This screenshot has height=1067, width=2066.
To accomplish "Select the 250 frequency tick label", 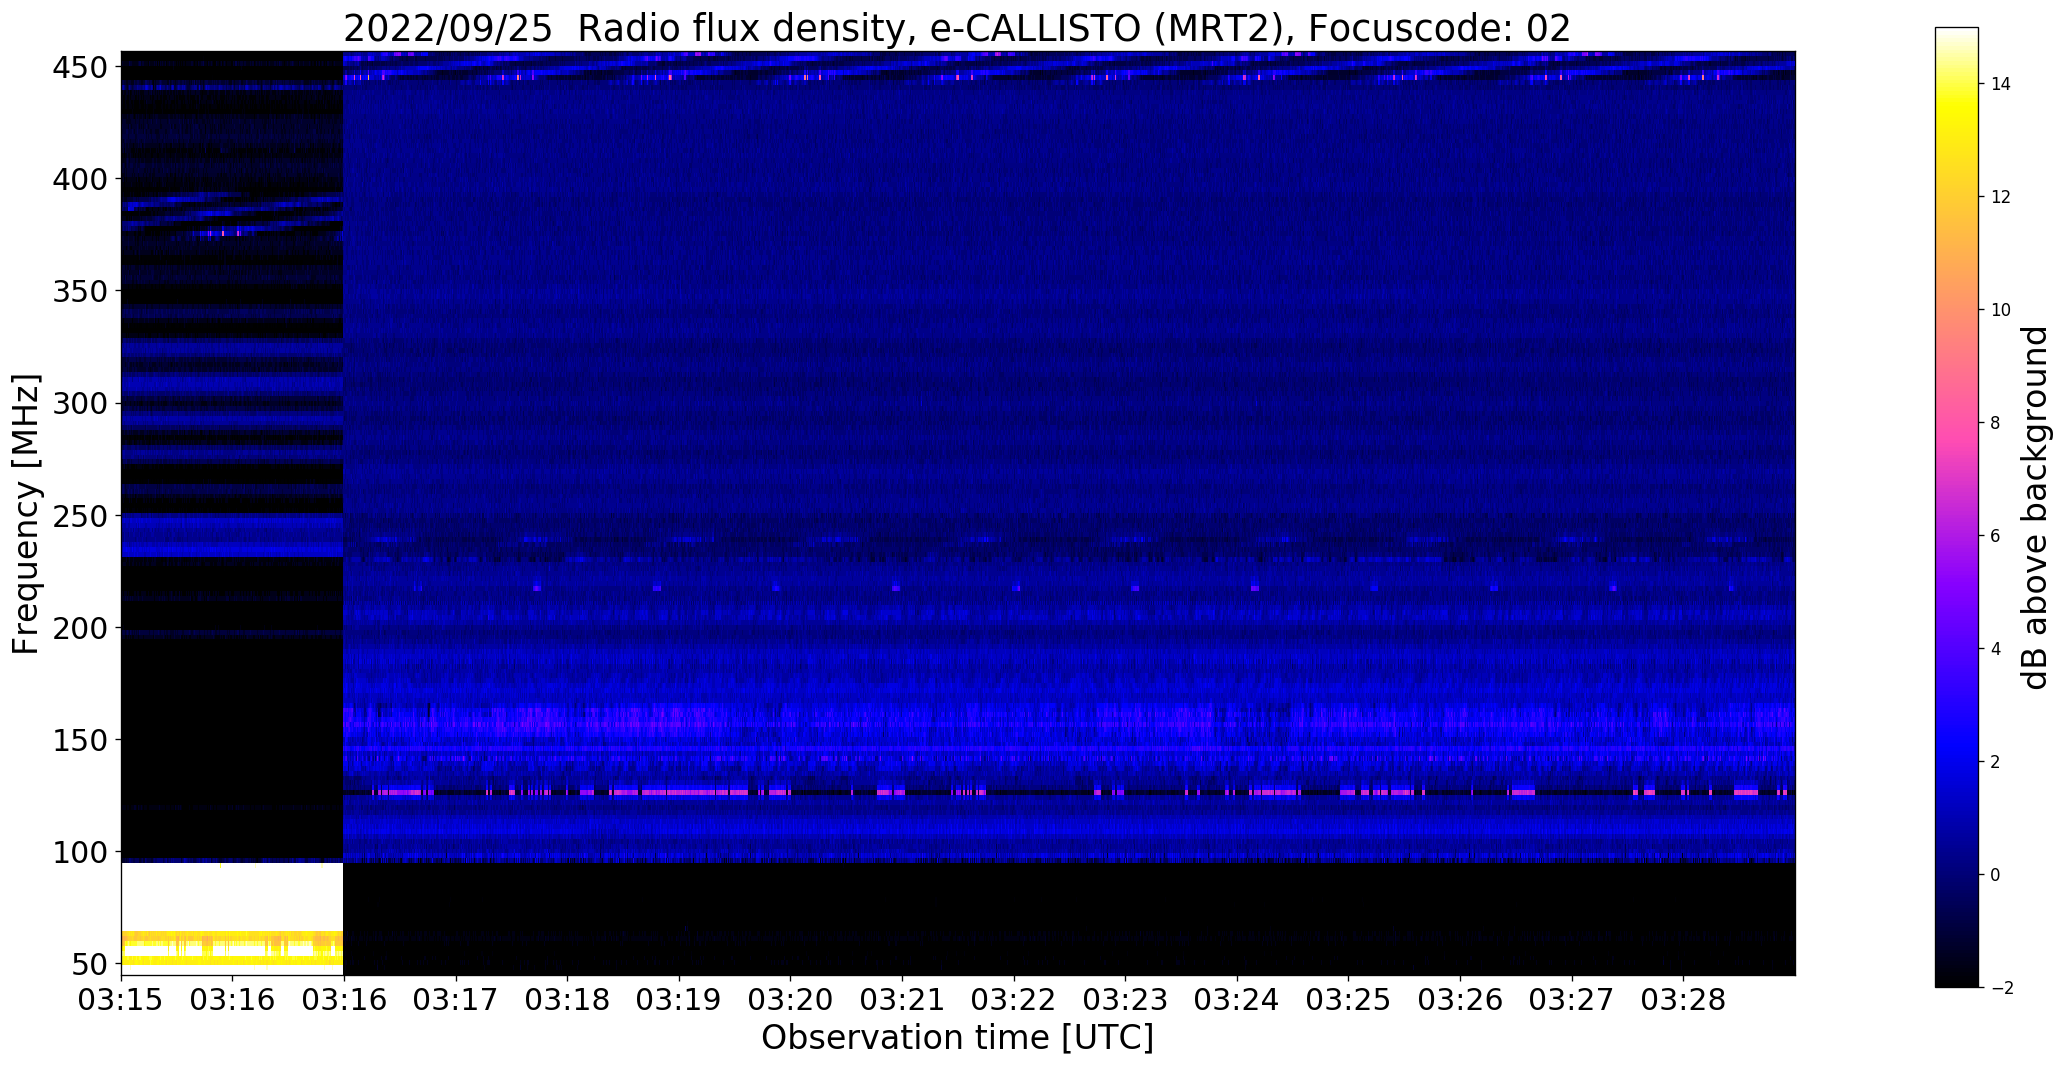I will click(x=79, y=516).
